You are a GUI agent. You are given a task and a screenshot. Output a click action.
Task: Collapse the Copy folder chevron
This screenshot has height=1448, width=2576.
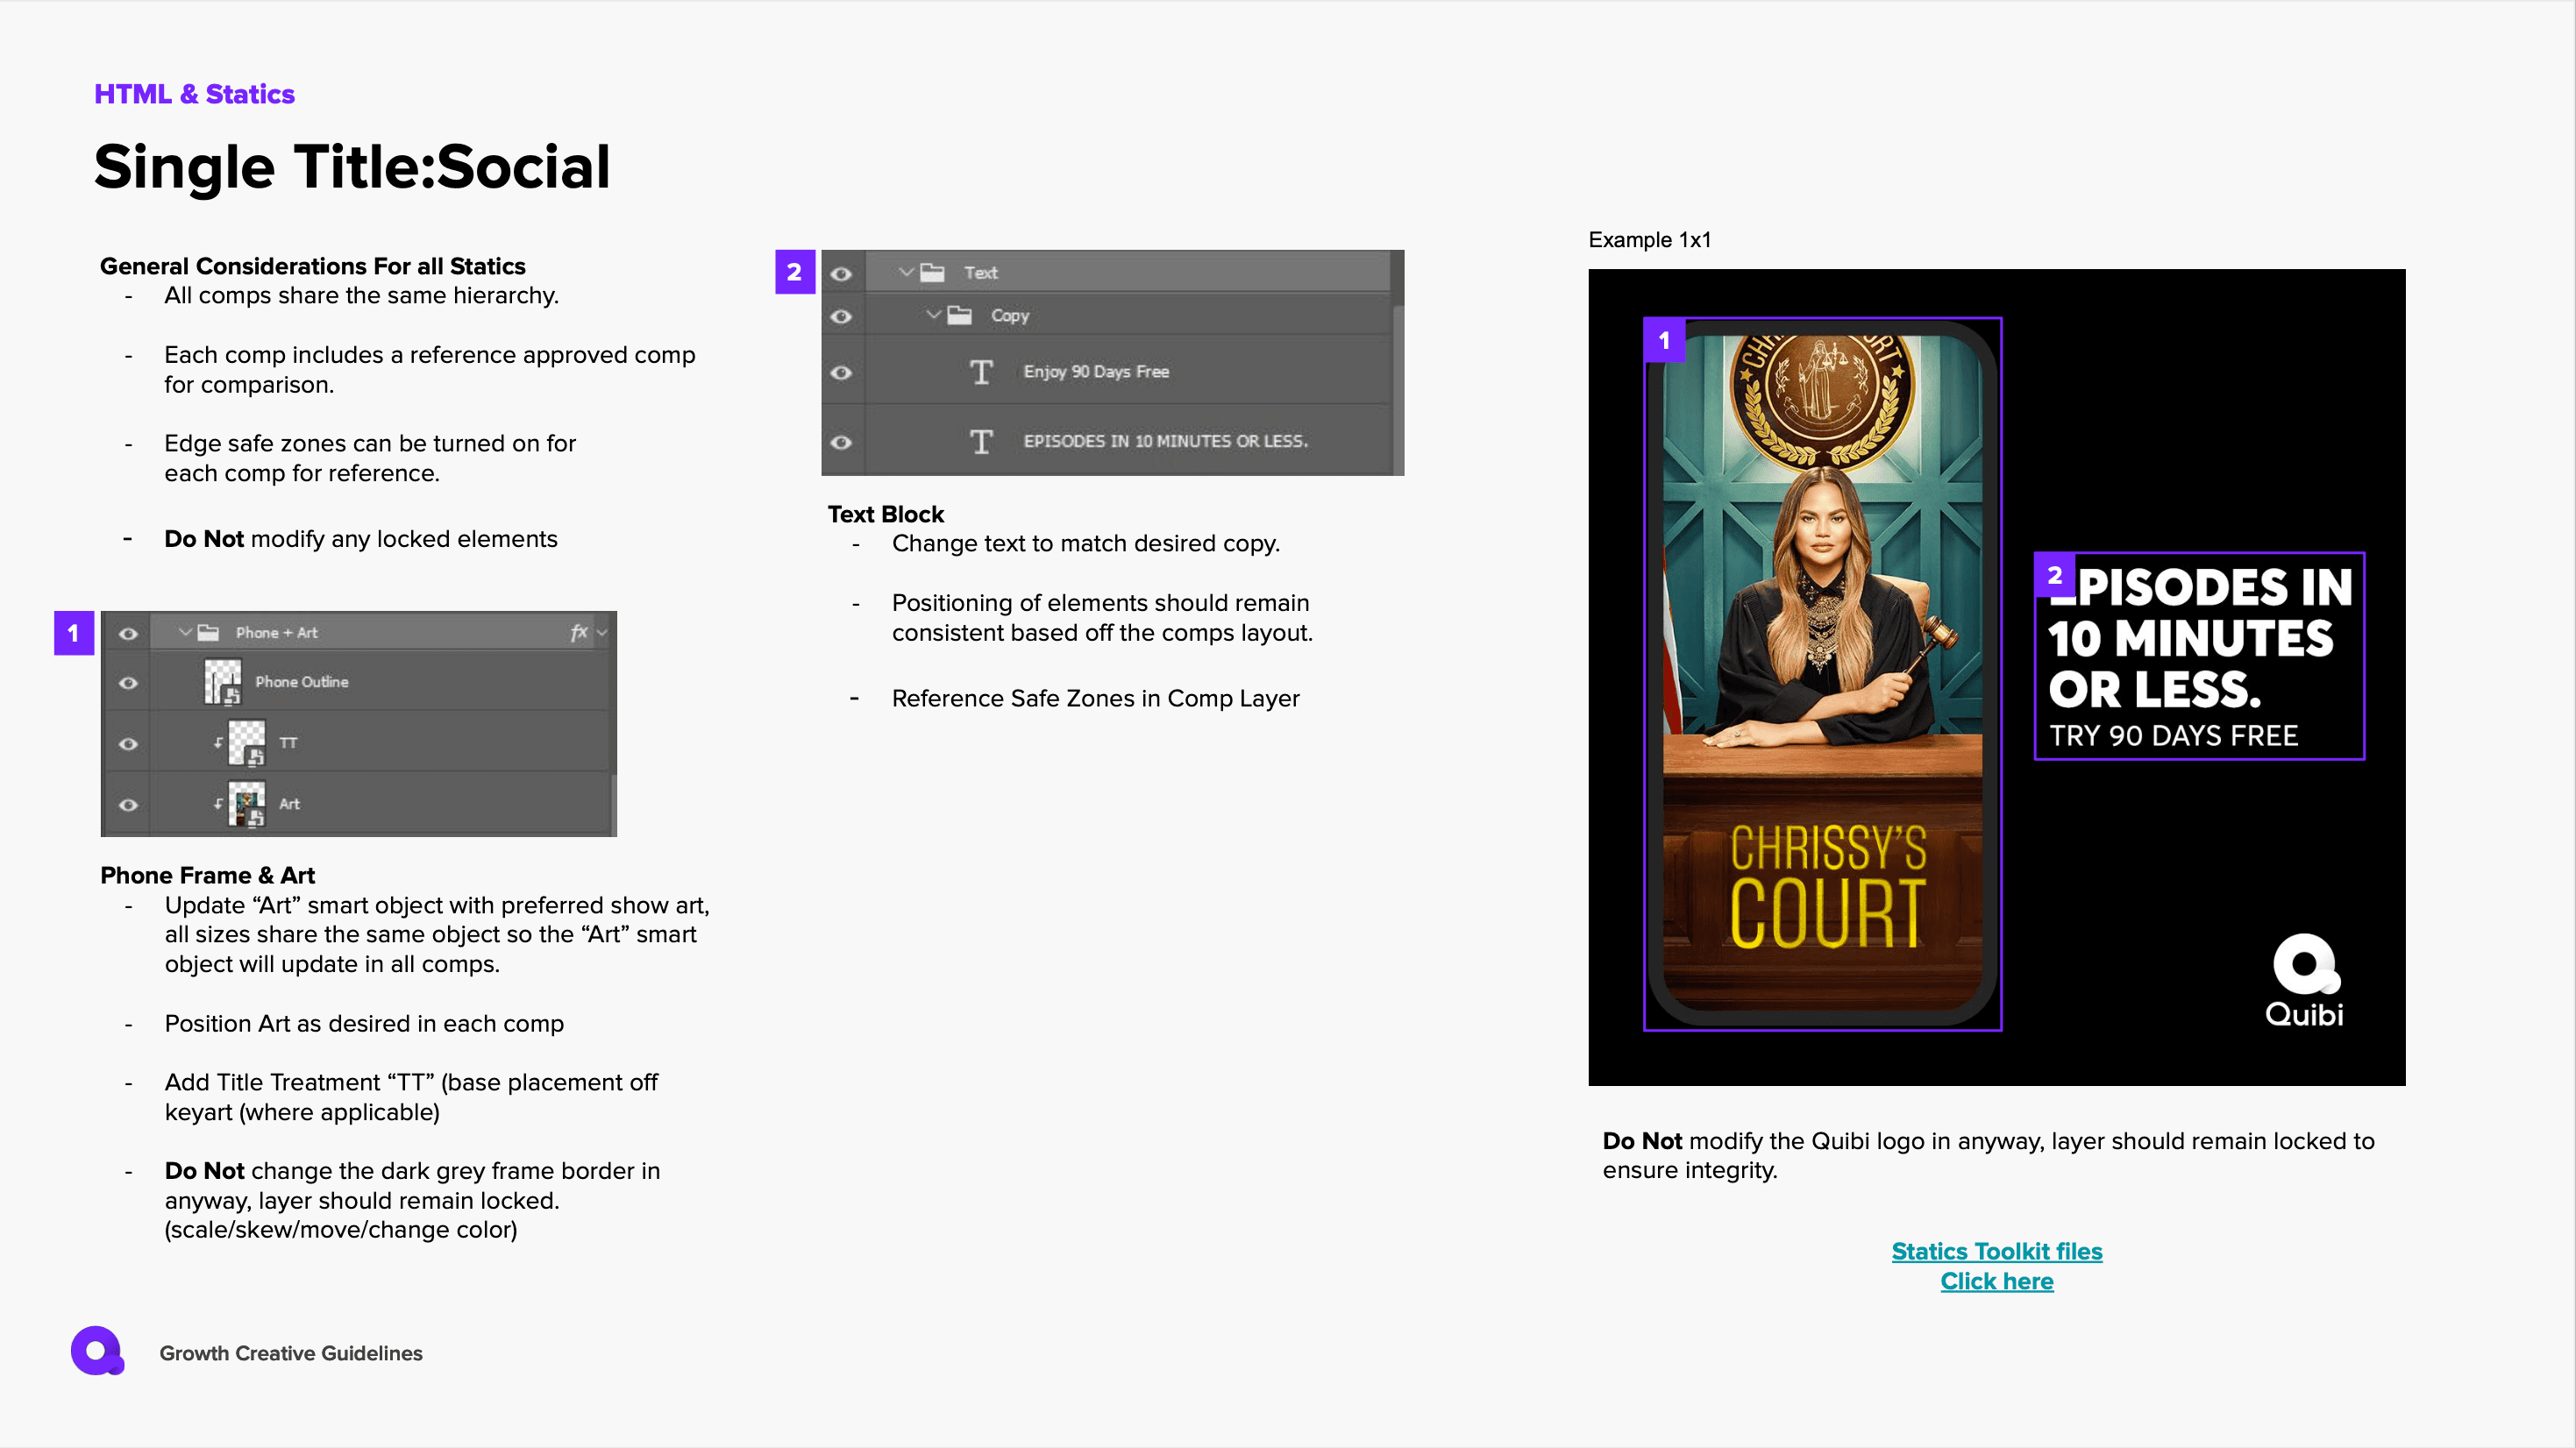click(x=933, y=315)
